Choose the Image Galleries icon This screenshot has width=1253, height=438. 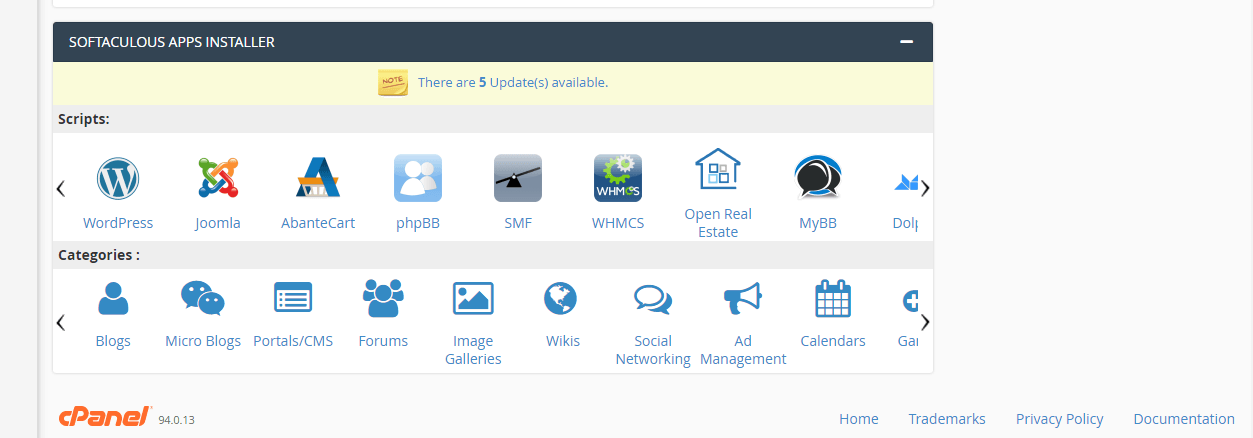click(473, 298)
